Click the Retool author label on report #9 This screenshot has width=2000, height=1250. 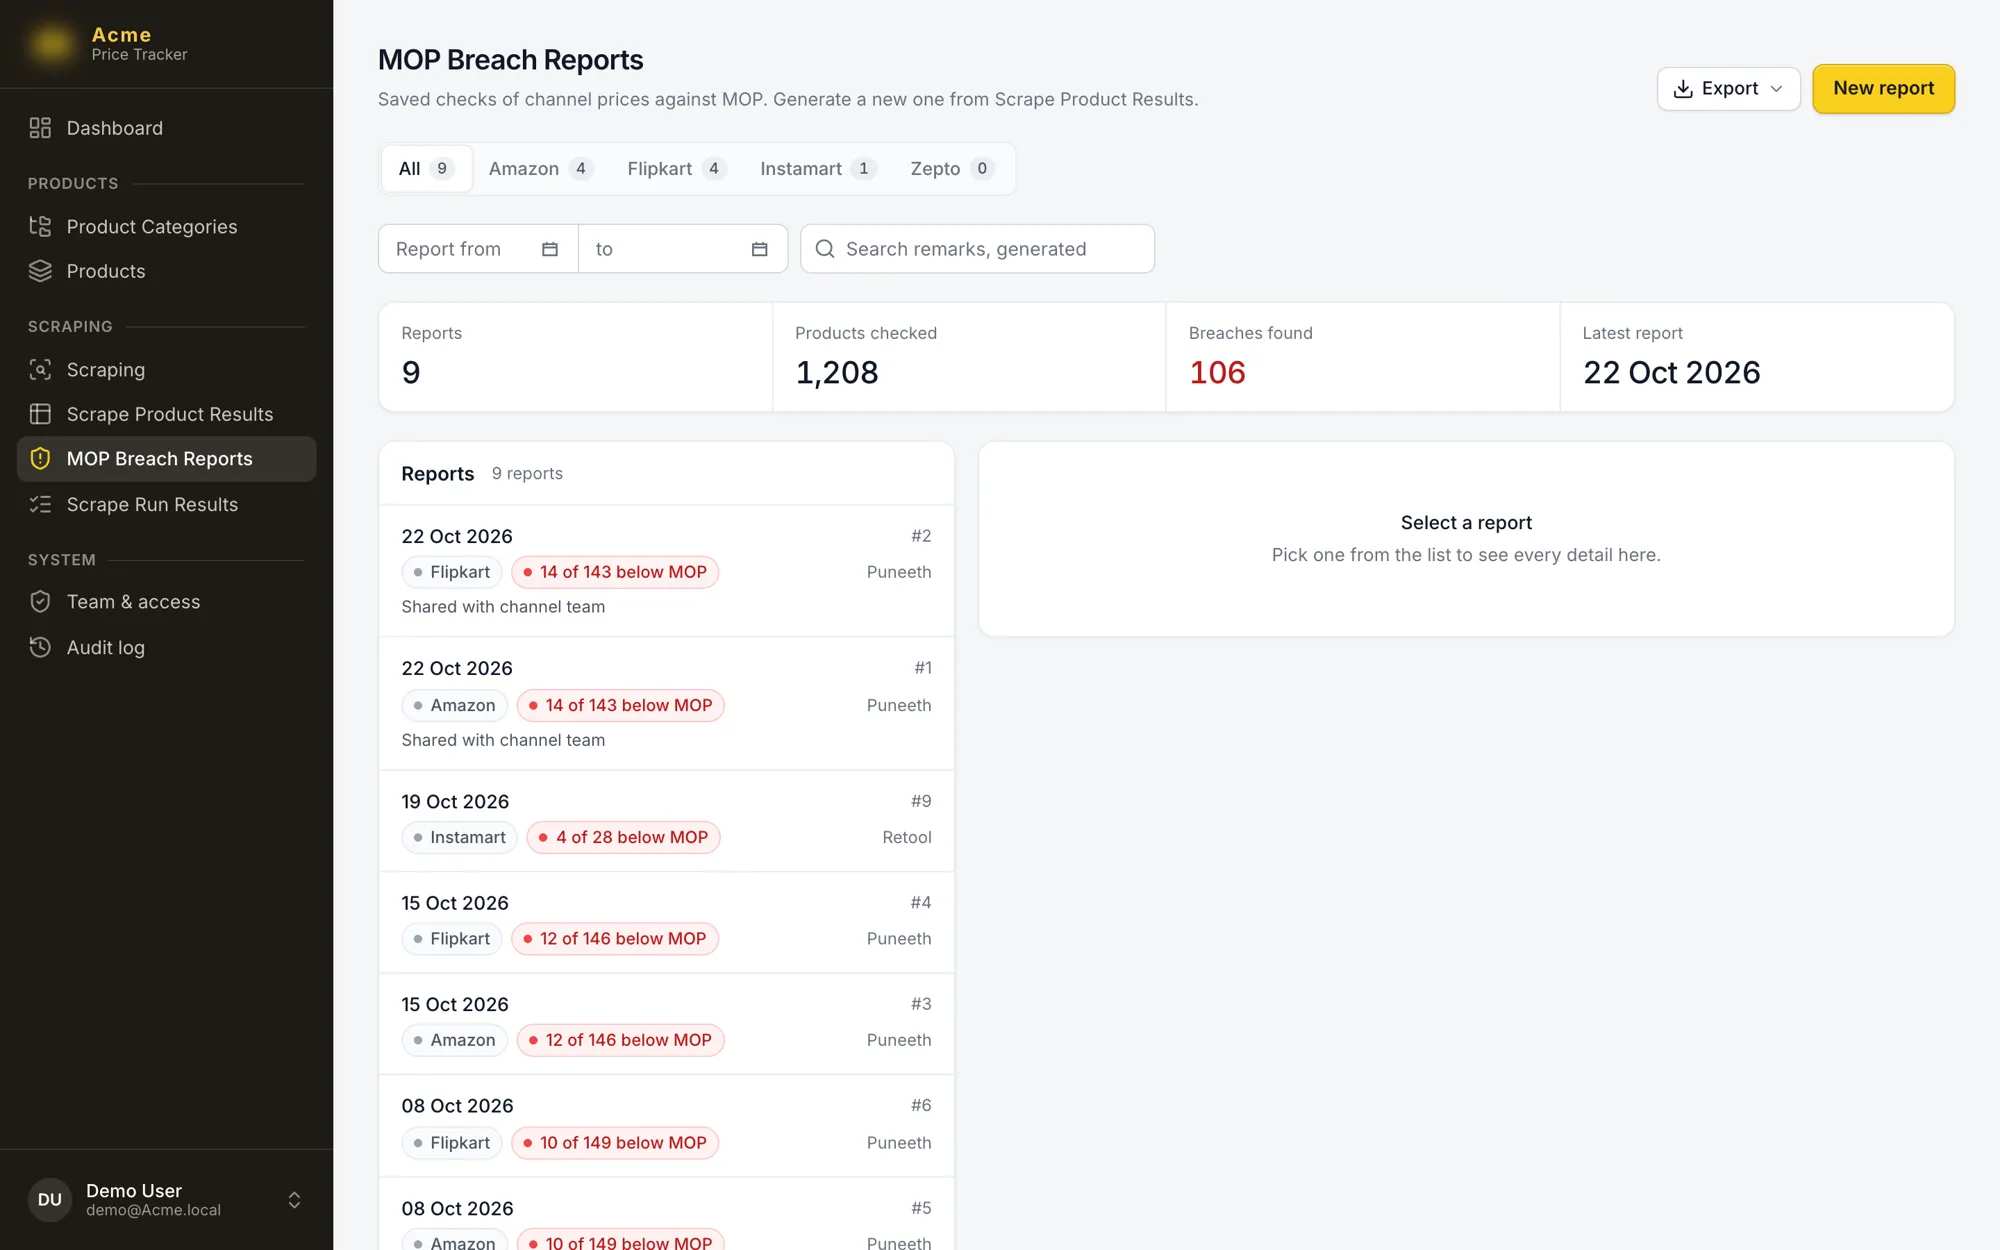click(906, 837)
